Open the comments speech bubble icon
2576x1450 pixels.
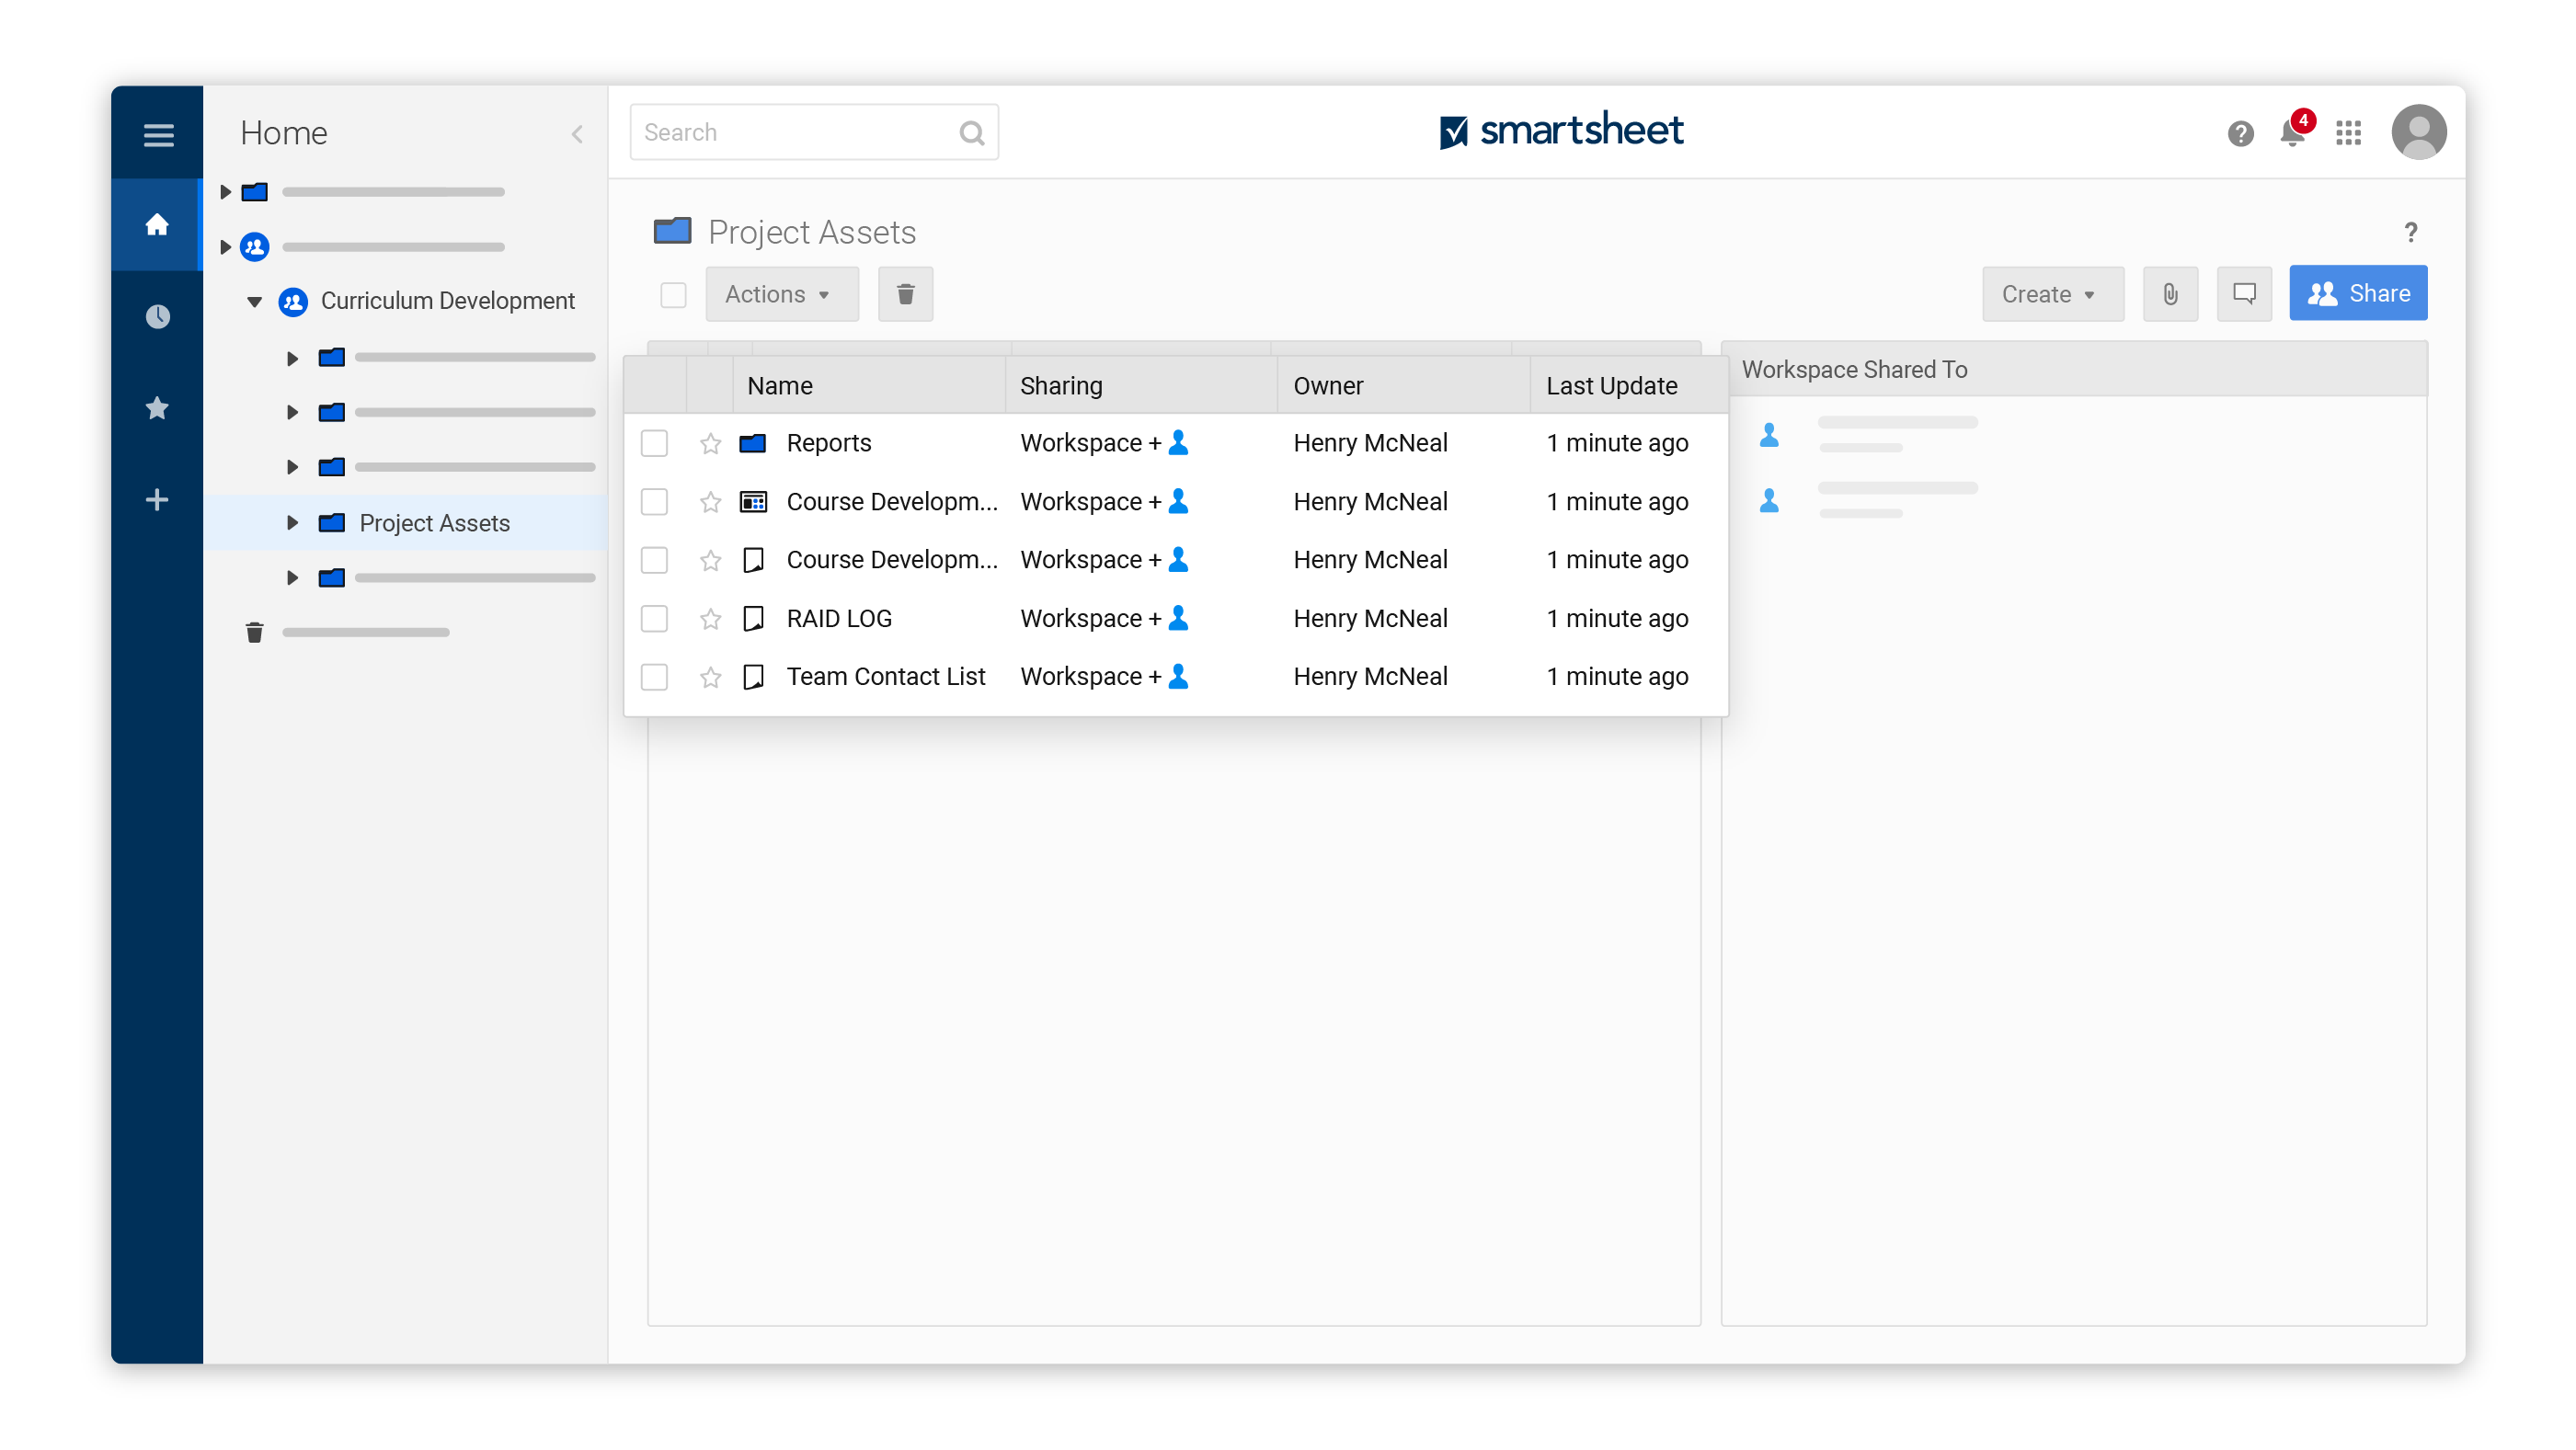pos(2244,294)
